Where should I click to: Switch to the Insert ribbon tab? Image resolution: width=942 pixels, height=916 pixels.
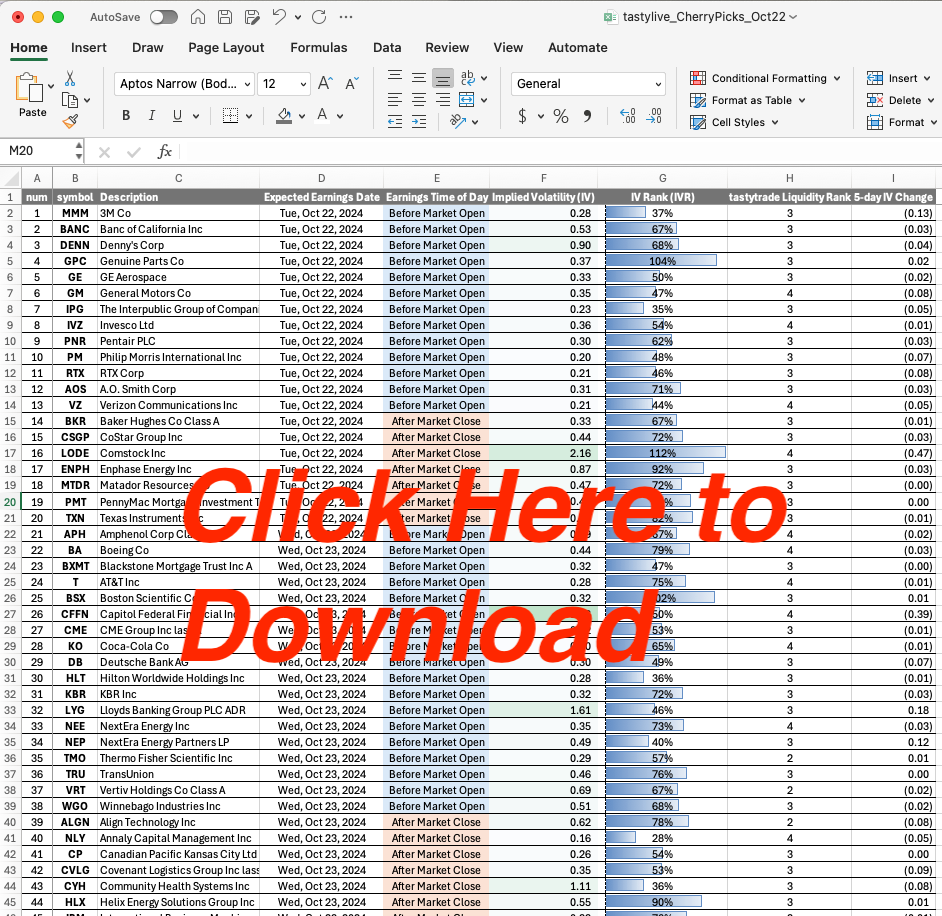[x=88, y=47]
